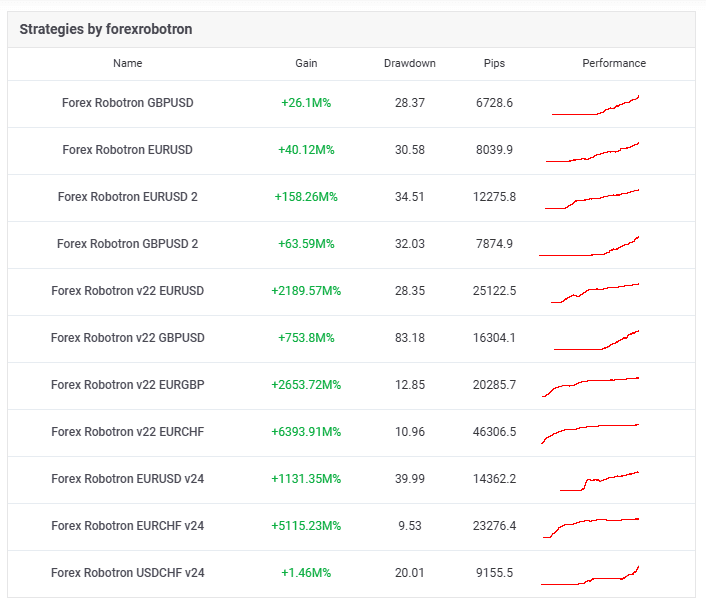Select the +753.8M% gain value
This screenshot has width=706, height=608.
[x=306, y=338]
